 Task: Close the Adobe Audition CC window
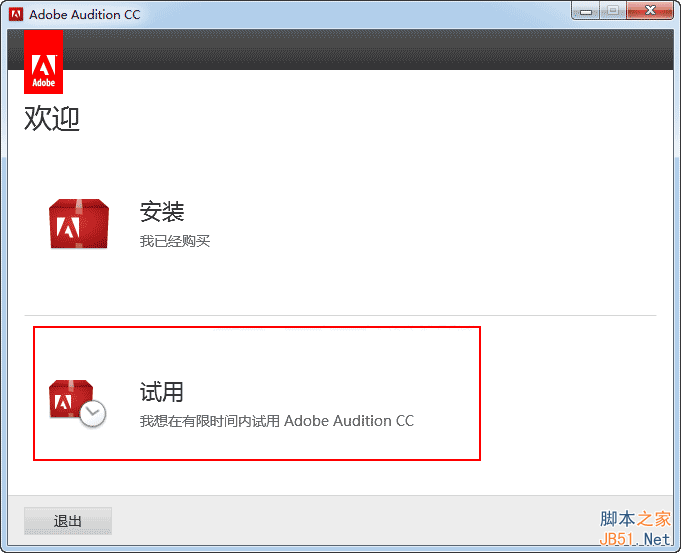[650, 11]
